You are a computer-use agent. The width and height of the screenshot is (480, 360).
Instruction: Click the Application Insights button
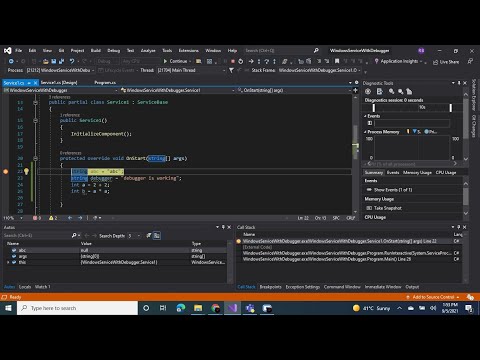tap(399, 61)
